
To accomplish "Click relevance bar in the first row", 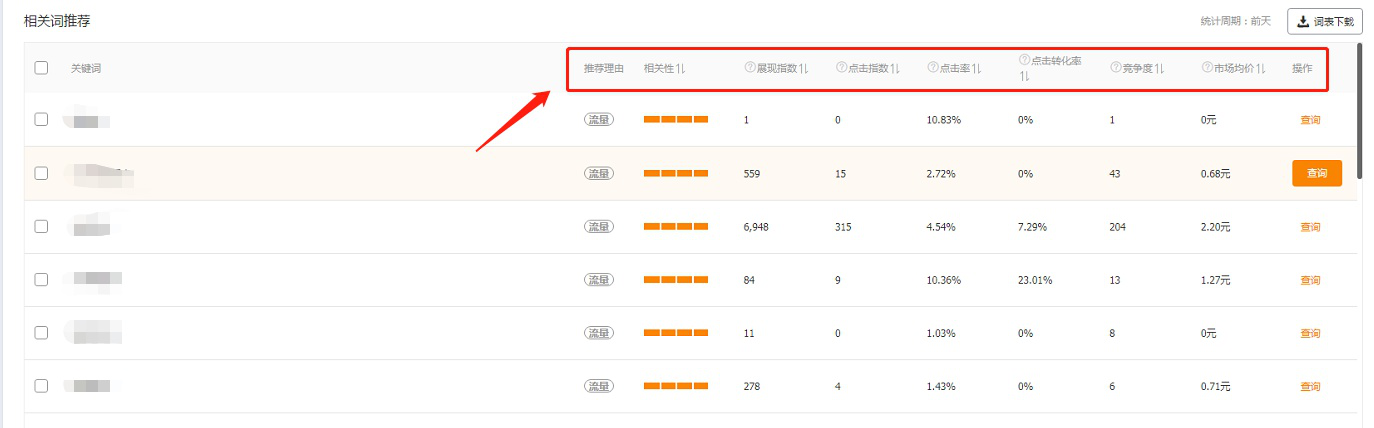I will pyautogui.click(x=676, y=120).
